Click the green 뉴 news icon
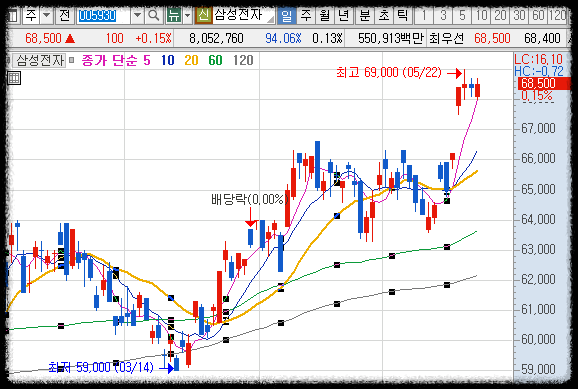The image size is (578, 389). (x=173, y=16)
